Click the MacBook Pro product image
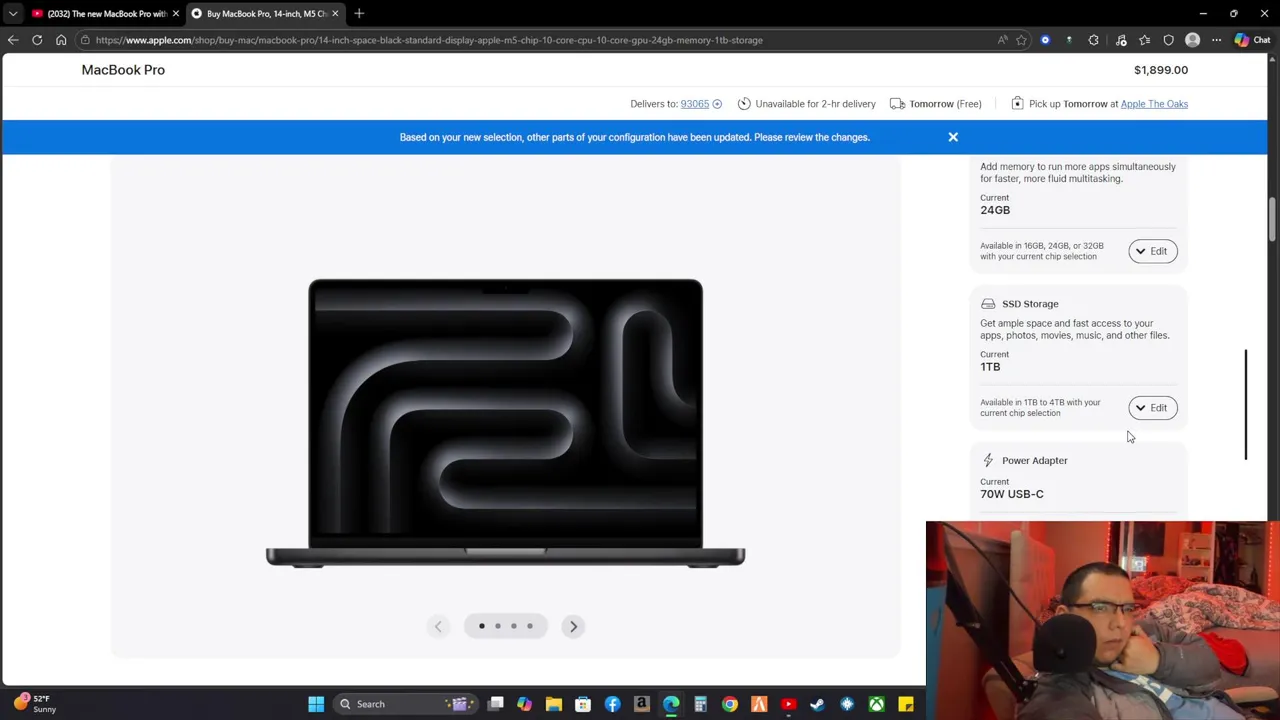1280x720 pixels. point(505,423)
